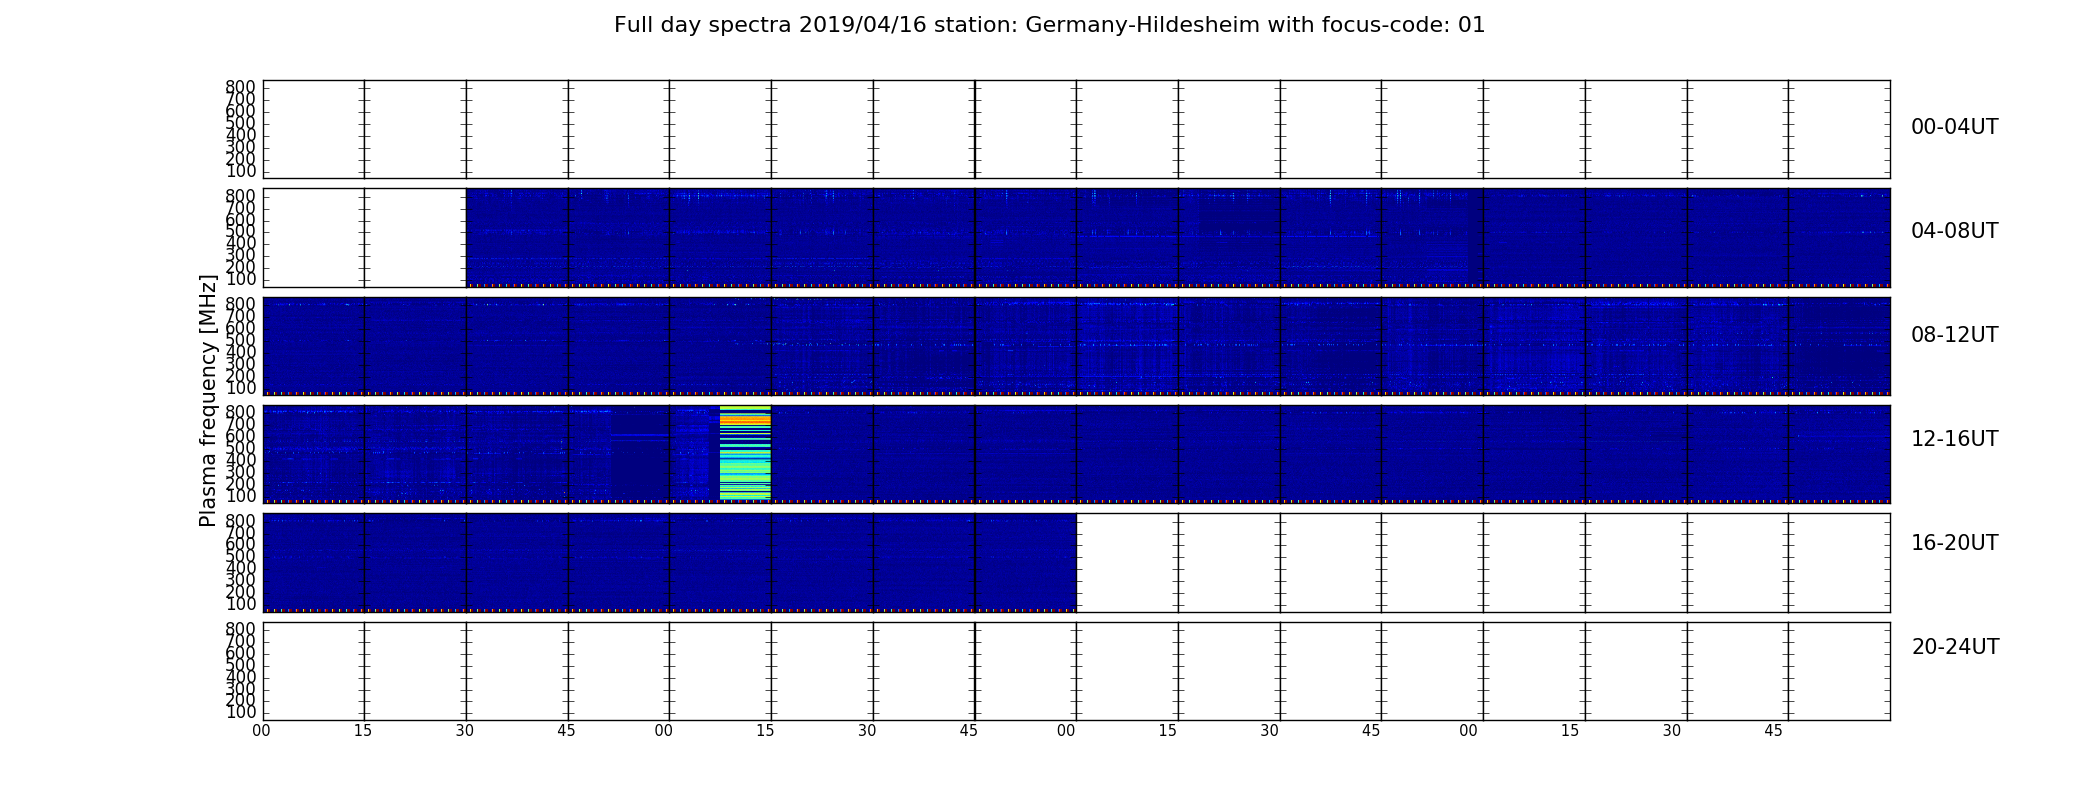The image size is (2100, 800).
Task: Click the 800 tick label of the 16-20UT panel
Action: [x=240, y=520]
